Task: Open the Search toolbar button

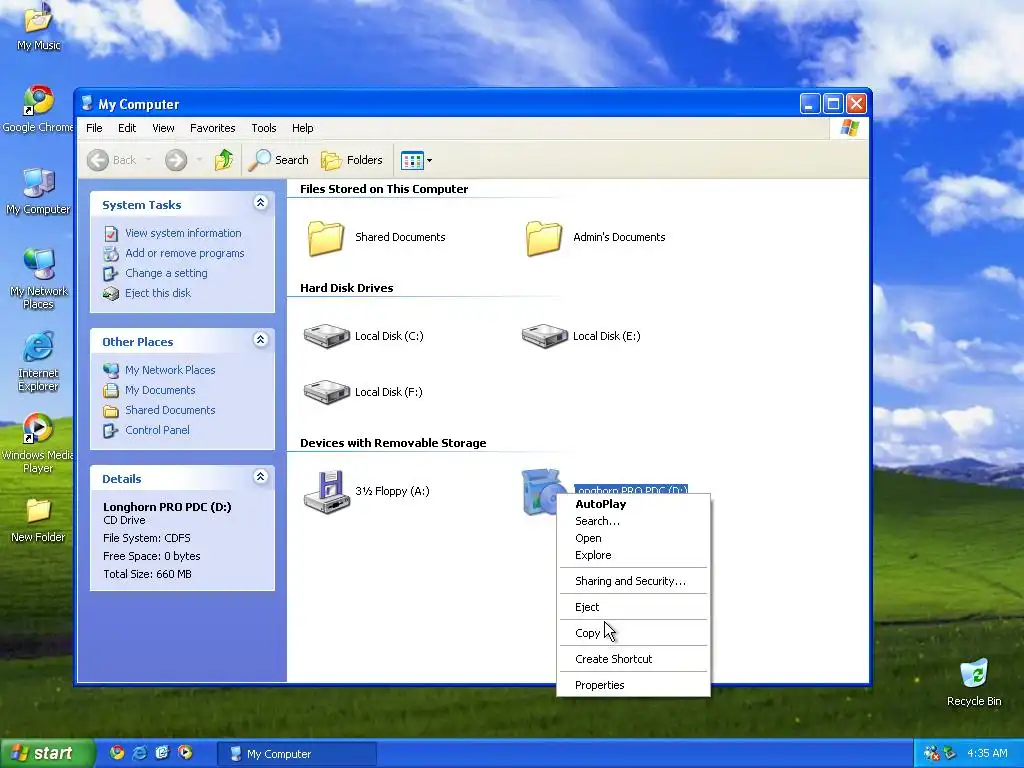Action: pos(278,160)
